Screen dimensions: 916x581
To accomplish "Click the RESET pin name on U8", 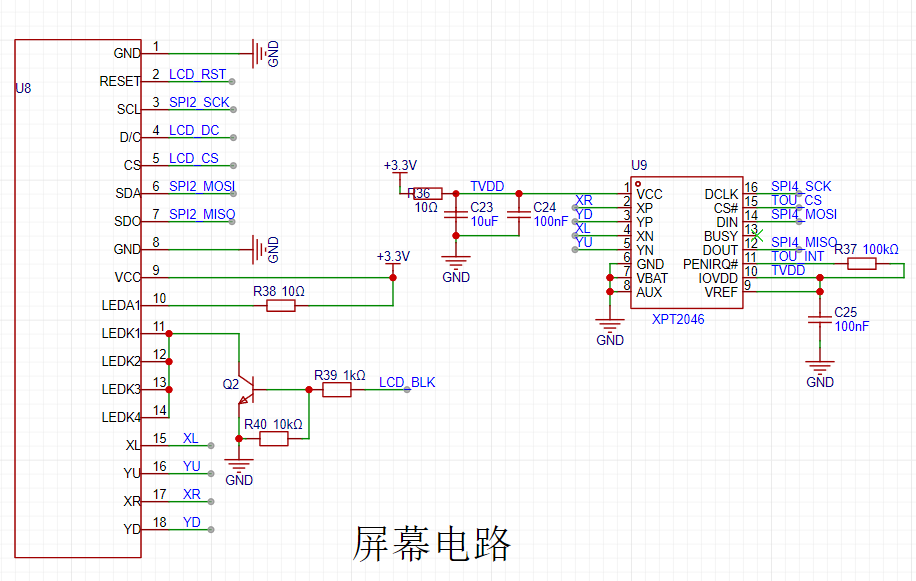I will tap(120, 81).
